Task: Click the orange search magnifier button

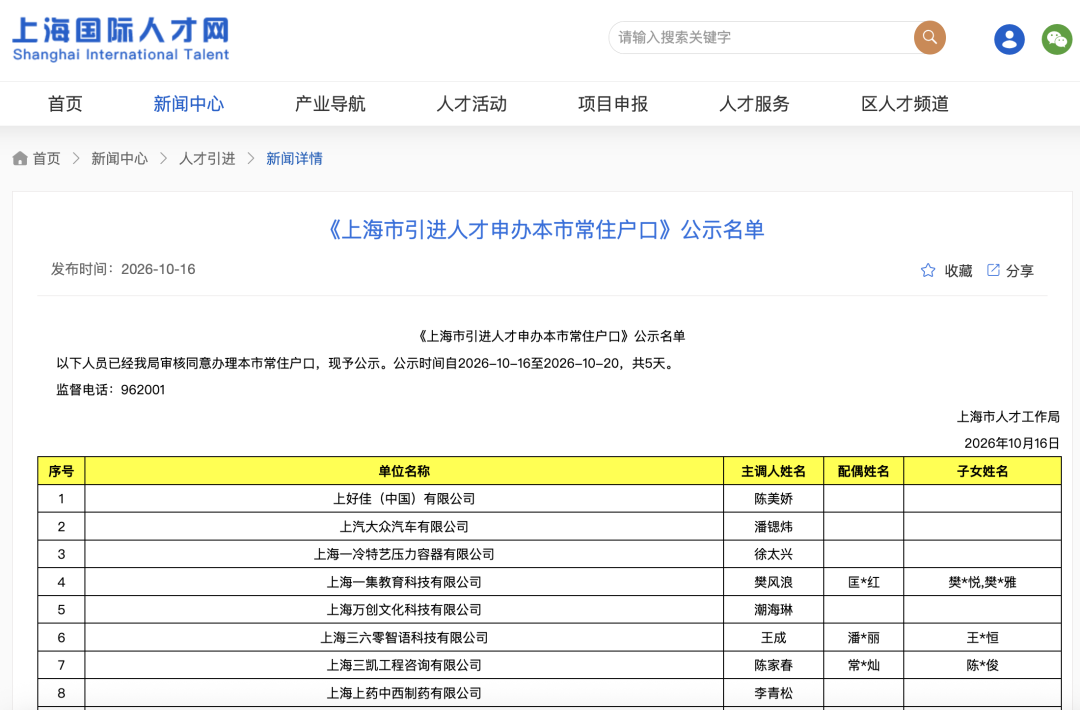Action: (929, 37)
